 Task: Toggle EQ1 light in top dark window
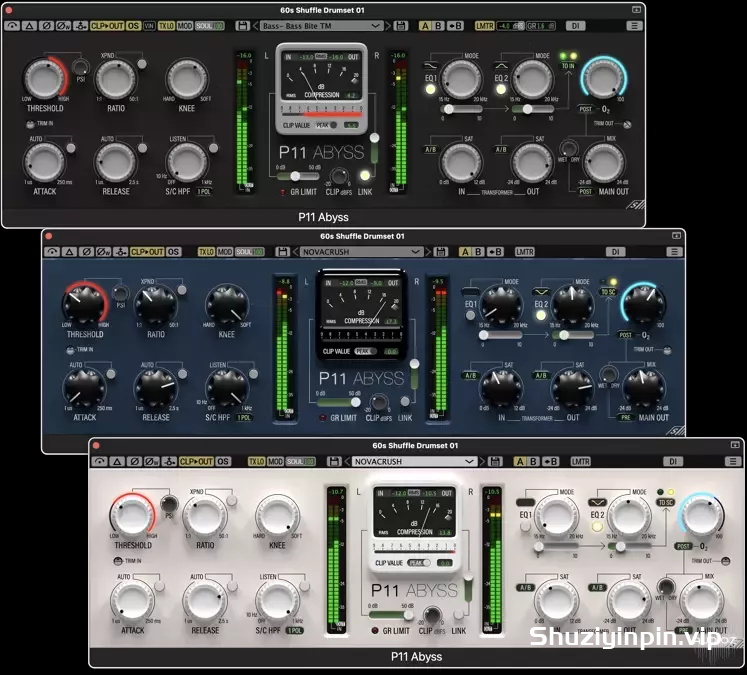tap(430, 89)
